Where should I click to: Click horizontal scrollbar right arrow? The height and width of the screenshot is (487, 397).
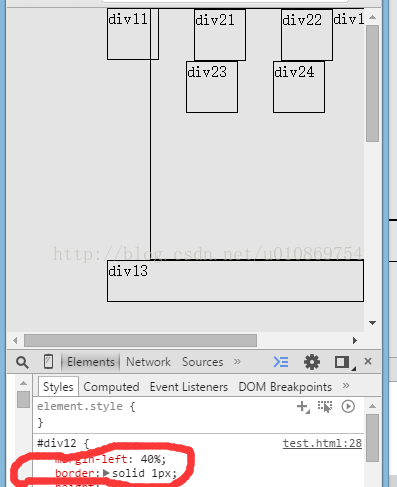(x=355, y=341)
